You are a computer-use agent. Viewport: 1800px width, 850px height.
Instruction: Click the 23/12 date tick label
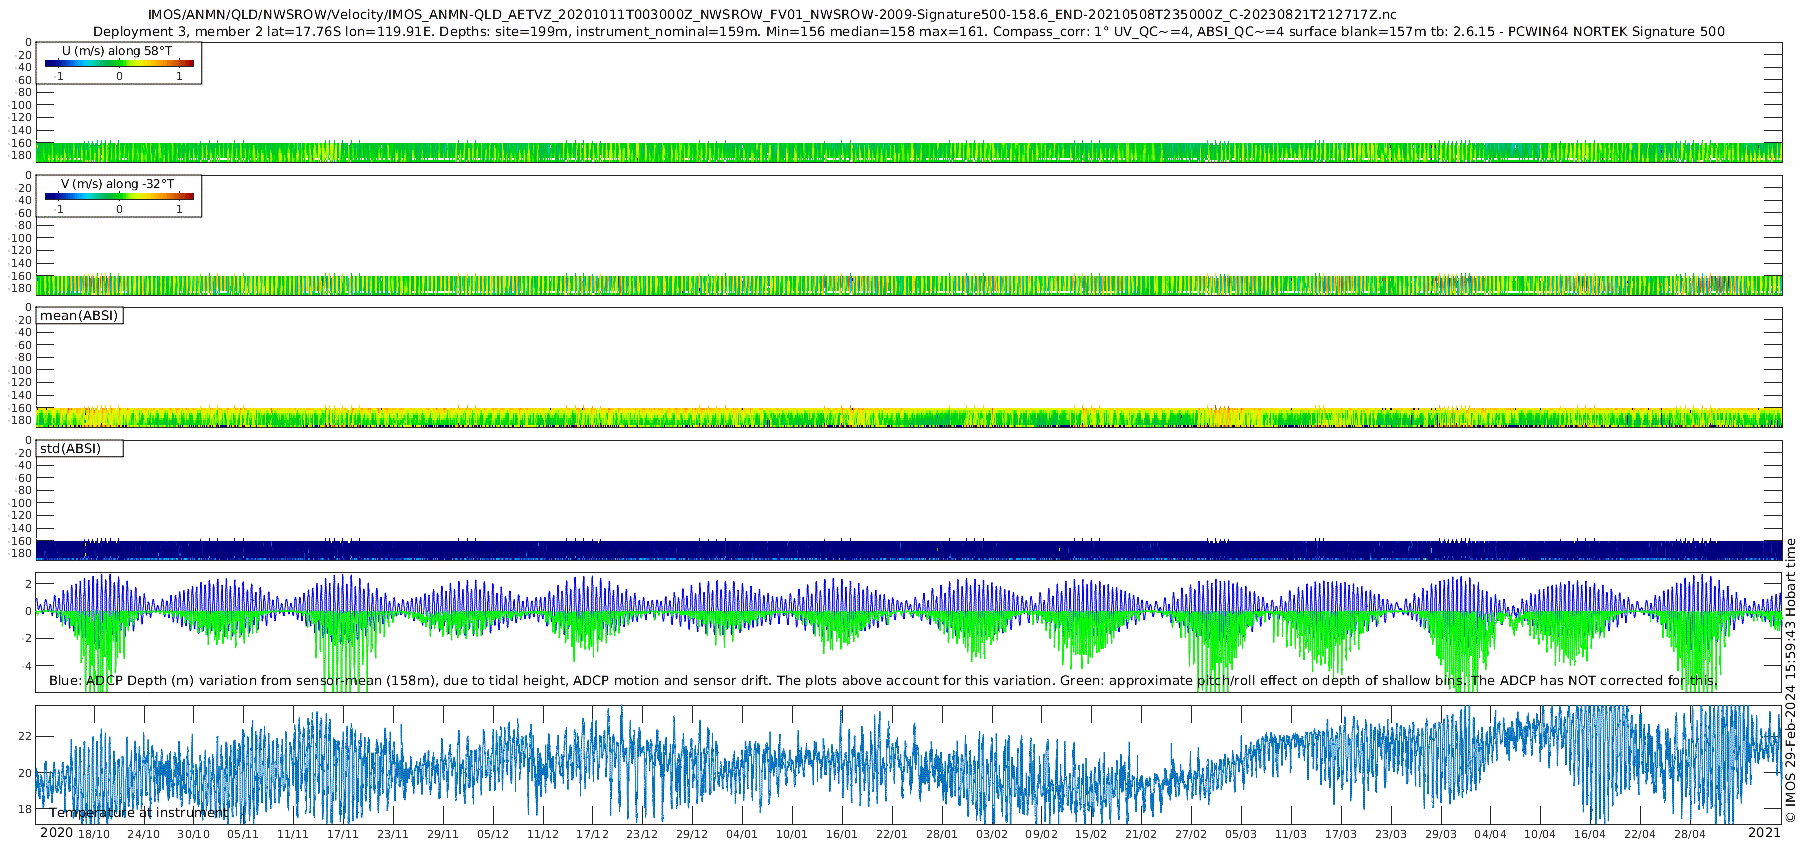click(x=642, y=834)
